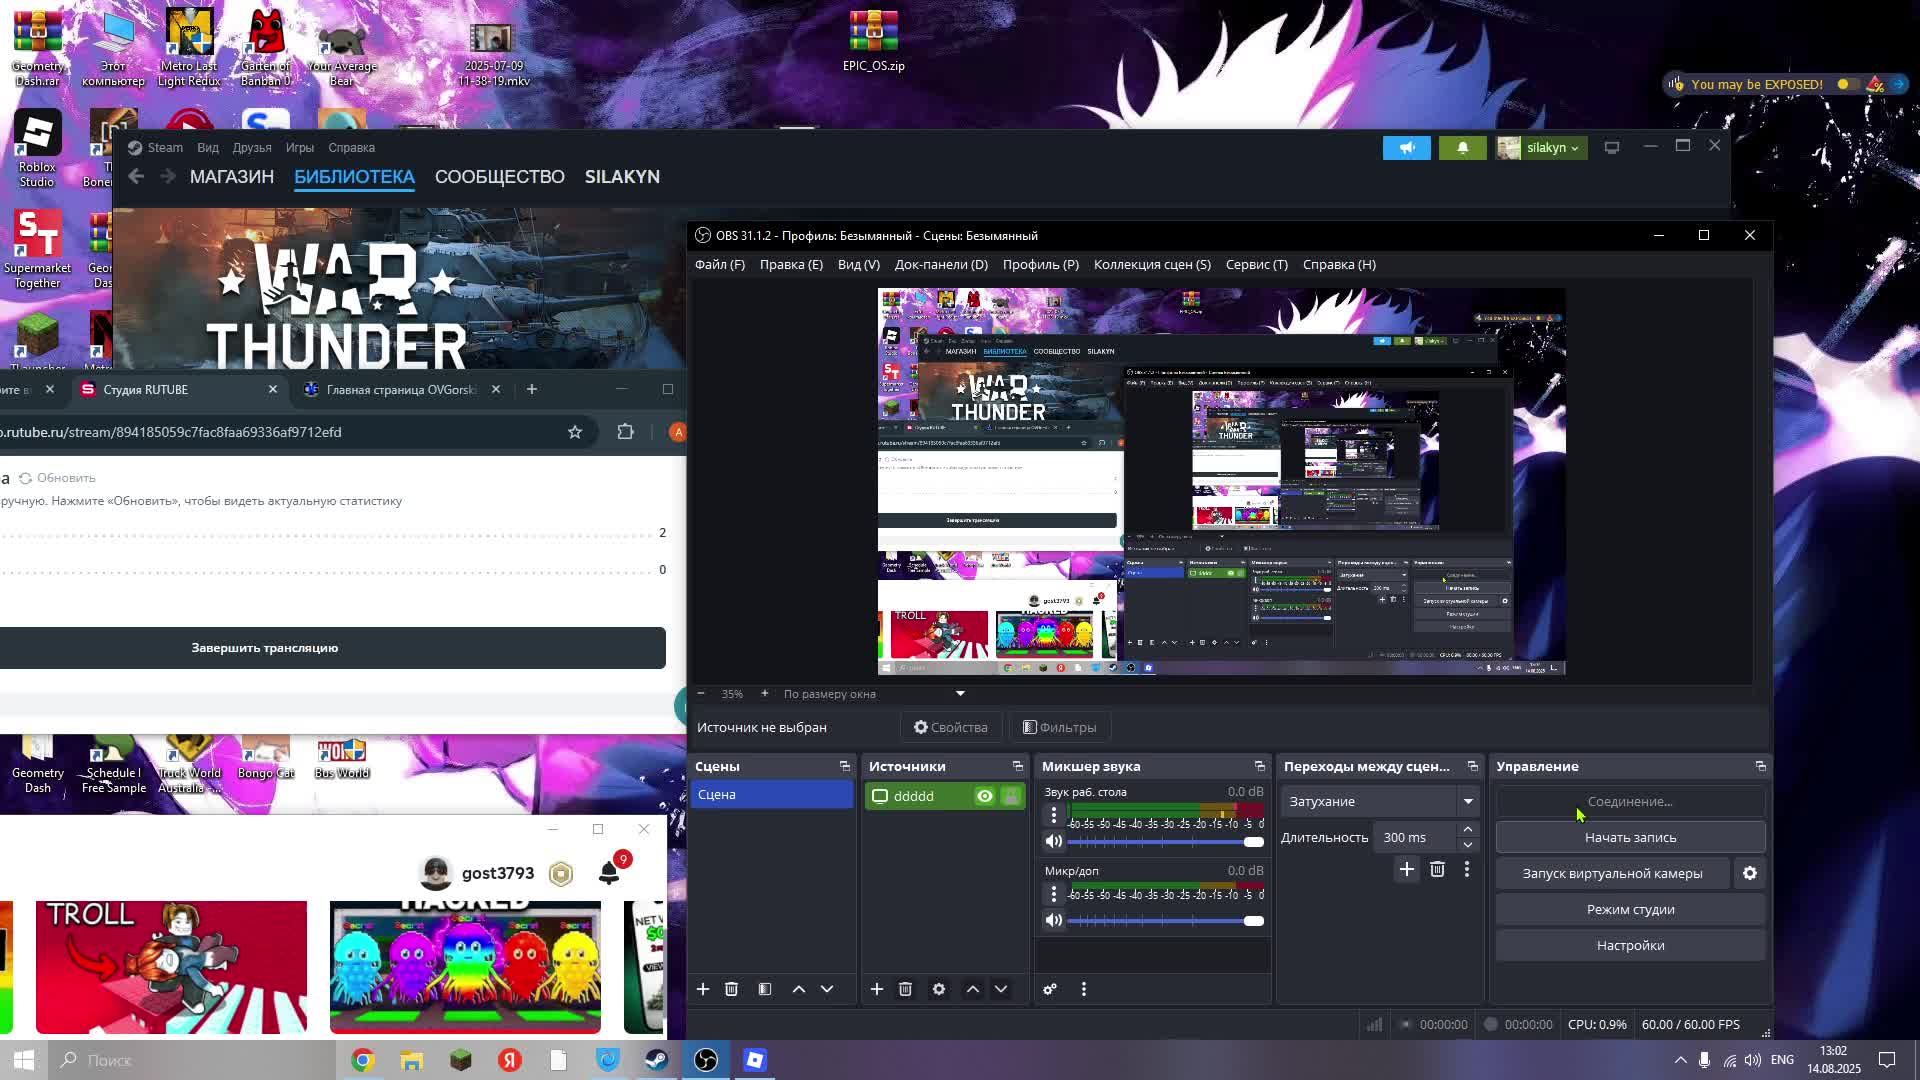1920x1080 pixels.
Task: Open the Док-панели (D) menu
Action: [x=940, y=264]
